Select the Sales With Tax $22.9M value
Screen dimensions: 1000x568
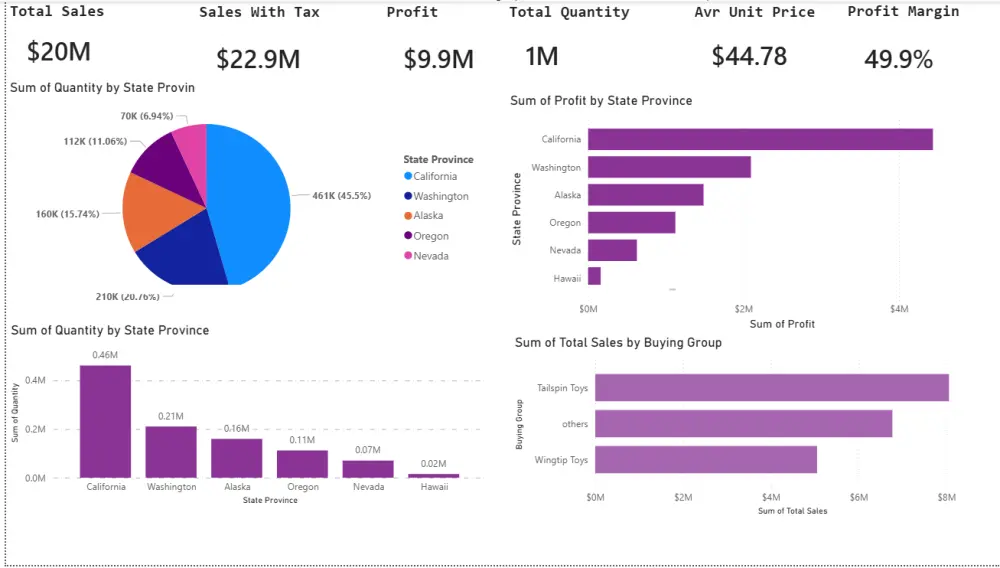click(x=258, y=59)
